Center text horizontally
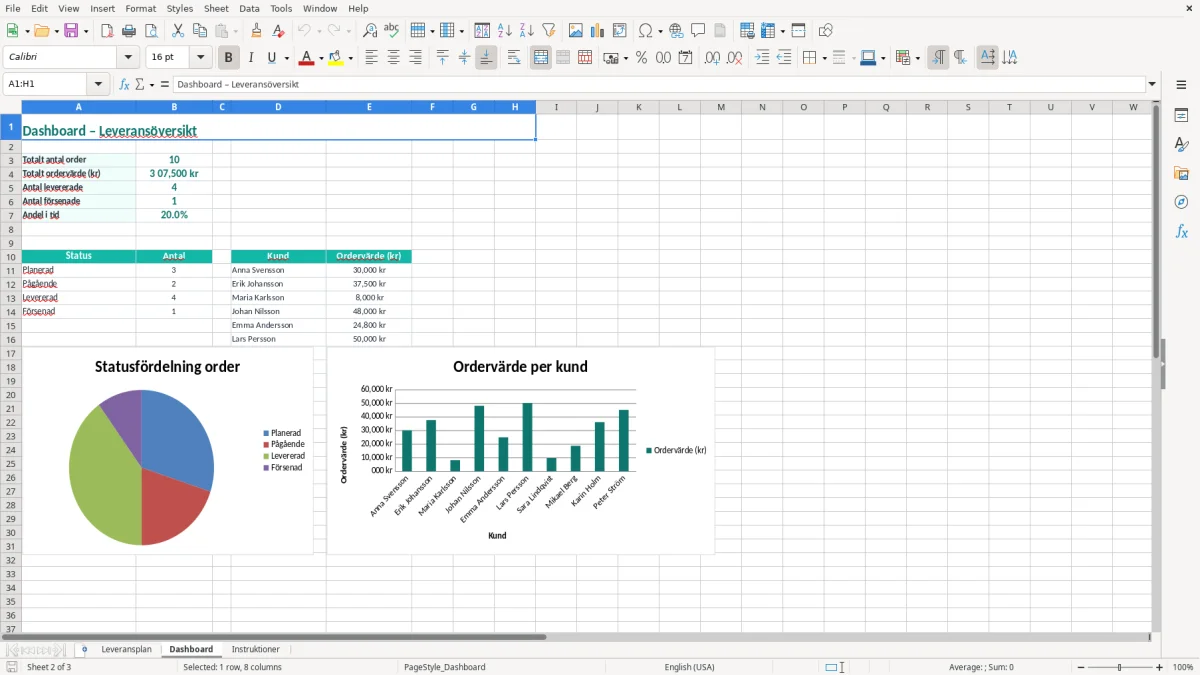1200x675 pixels. point(394,58)
